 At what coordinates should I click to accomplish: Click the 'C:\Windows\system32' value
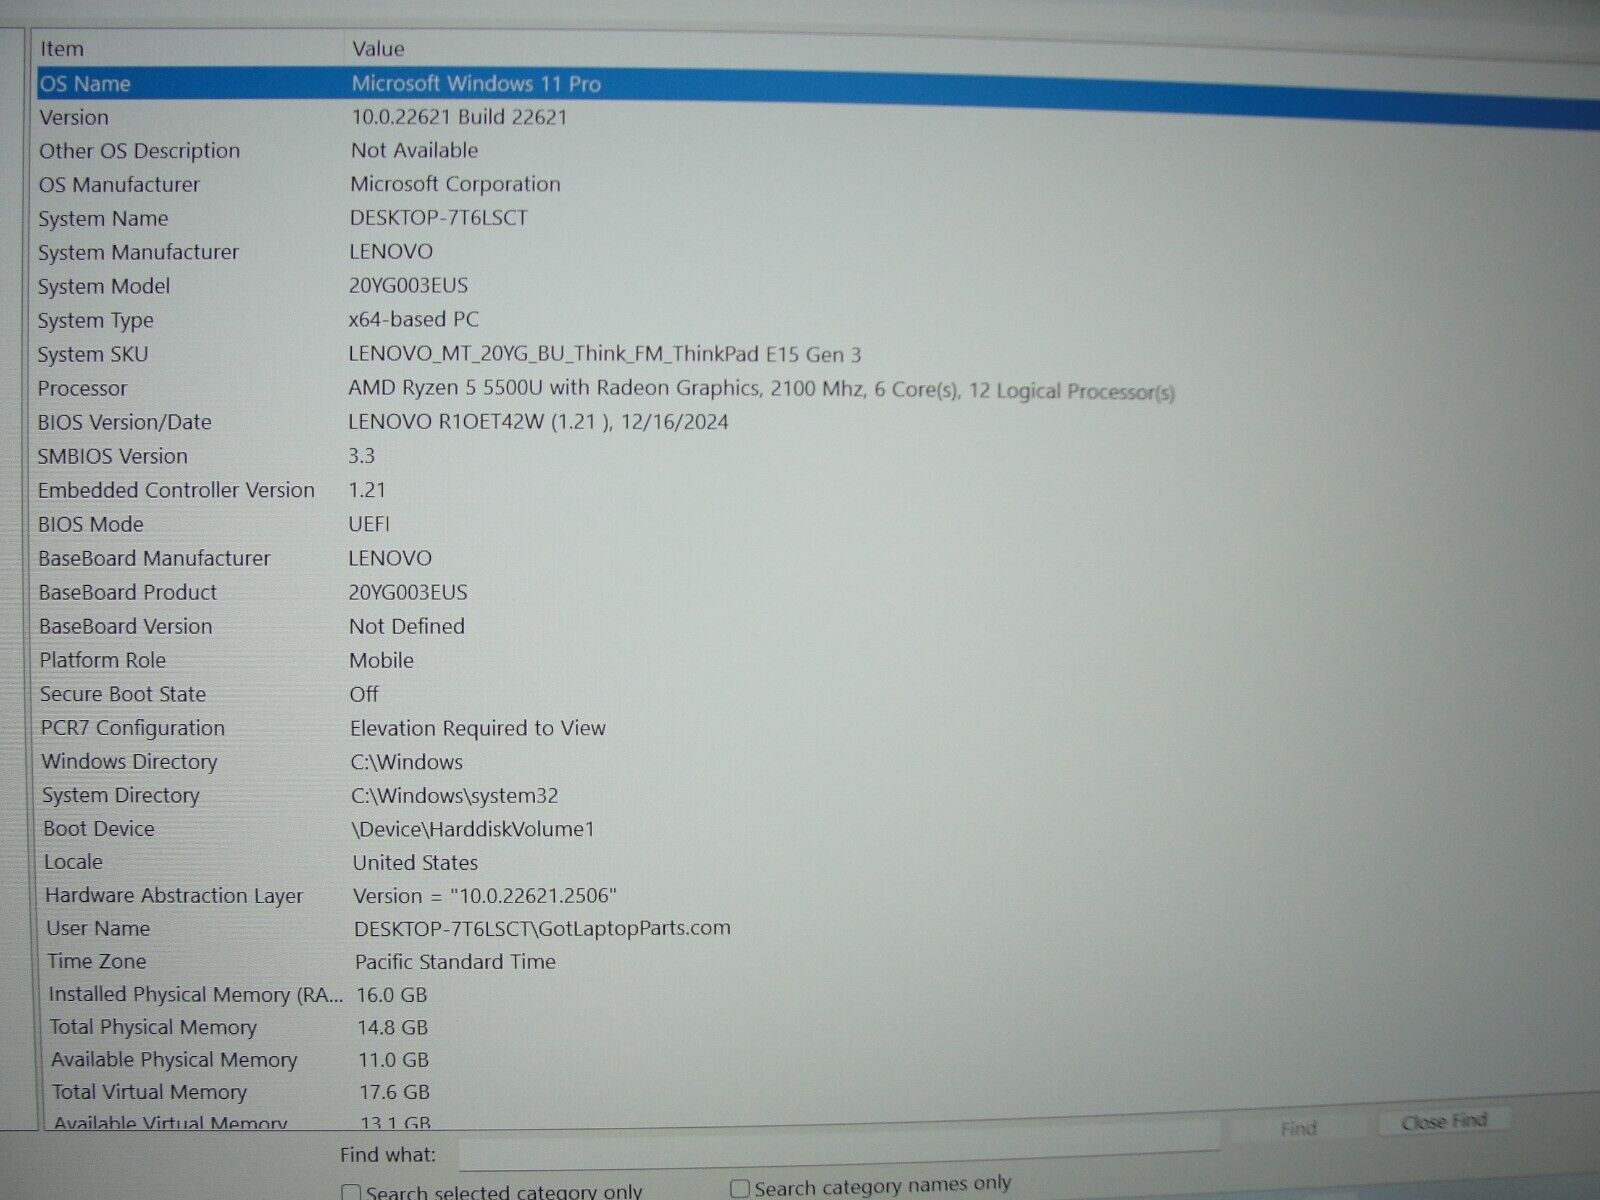[454, 796]
